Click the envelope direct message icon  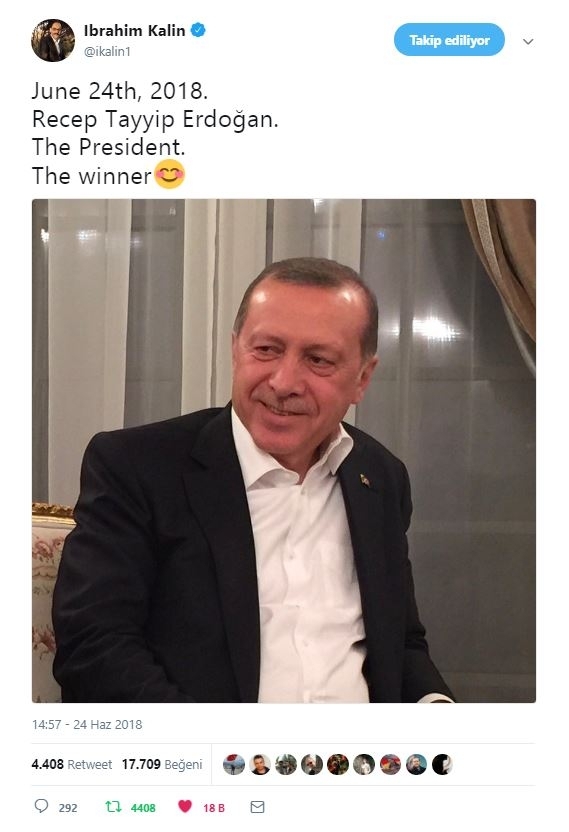[x=257, y=807]
